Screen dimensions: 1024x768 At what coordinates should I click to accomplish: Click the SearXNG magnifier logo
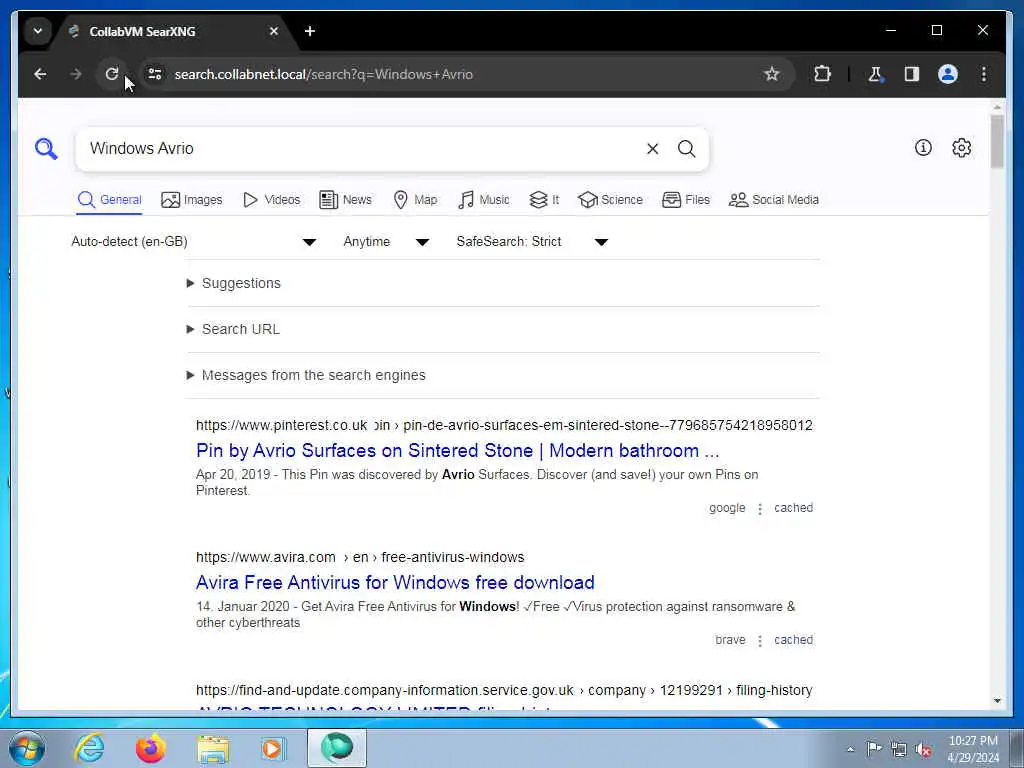[46, 149]
